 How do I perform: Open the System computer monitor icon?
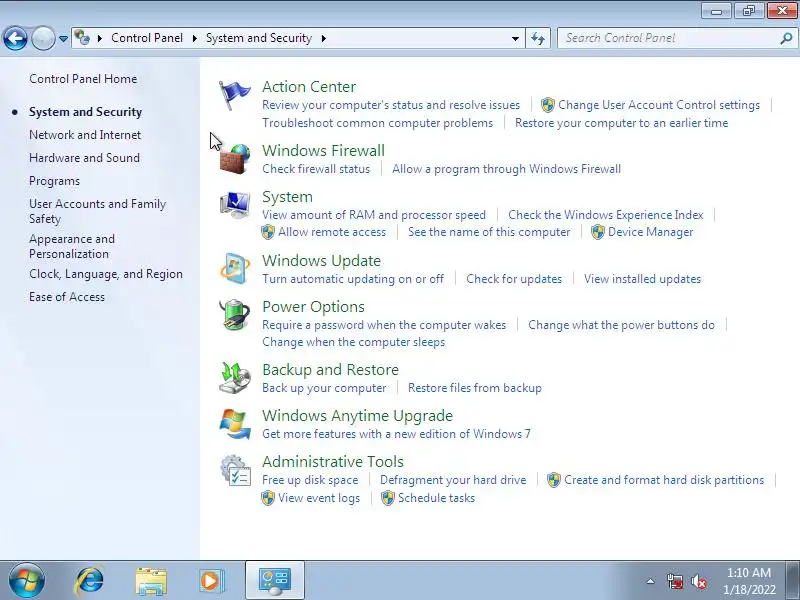[235, 205]
